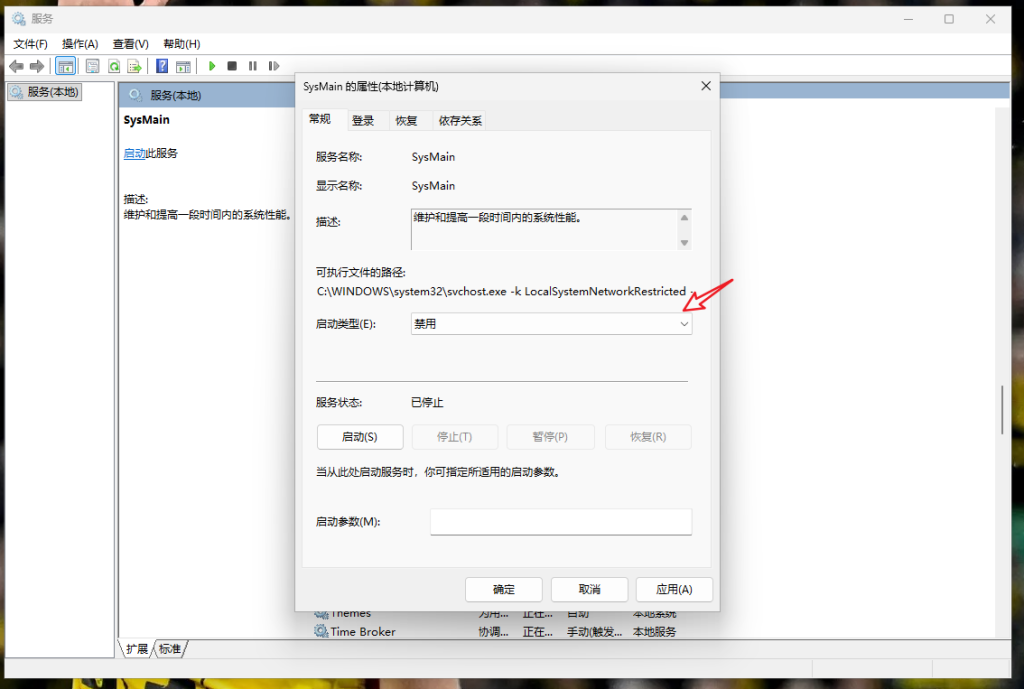This screenshot has height=689, width=1024.
Task: Click the 启动(S) button
Action: click(360, 437)
